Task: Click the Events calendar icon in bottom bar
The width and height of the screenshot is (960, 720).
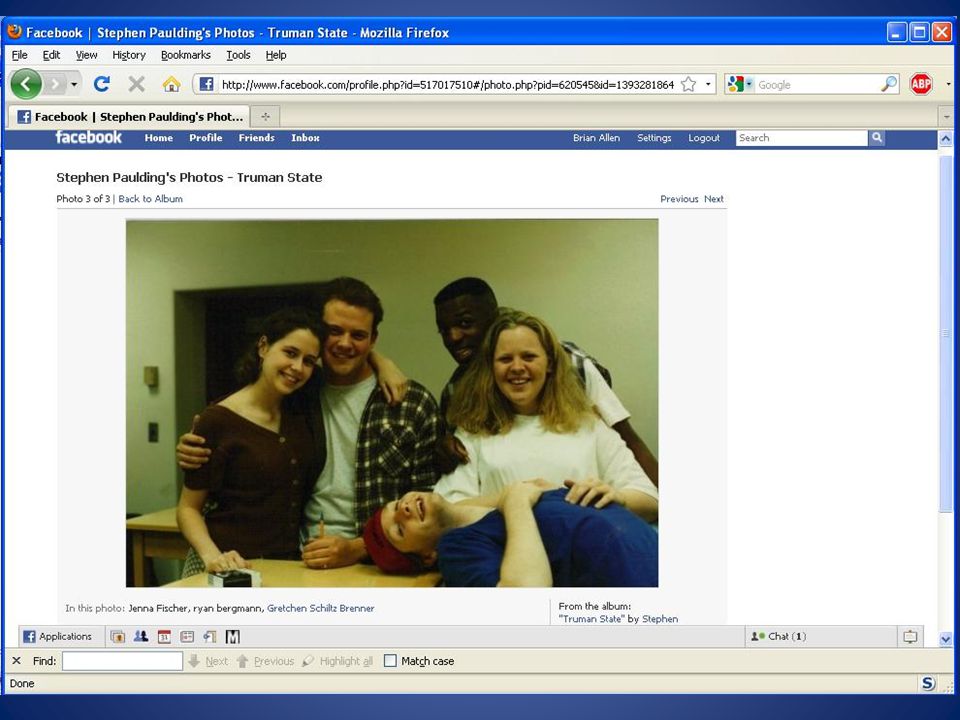Action: (164, 637)
